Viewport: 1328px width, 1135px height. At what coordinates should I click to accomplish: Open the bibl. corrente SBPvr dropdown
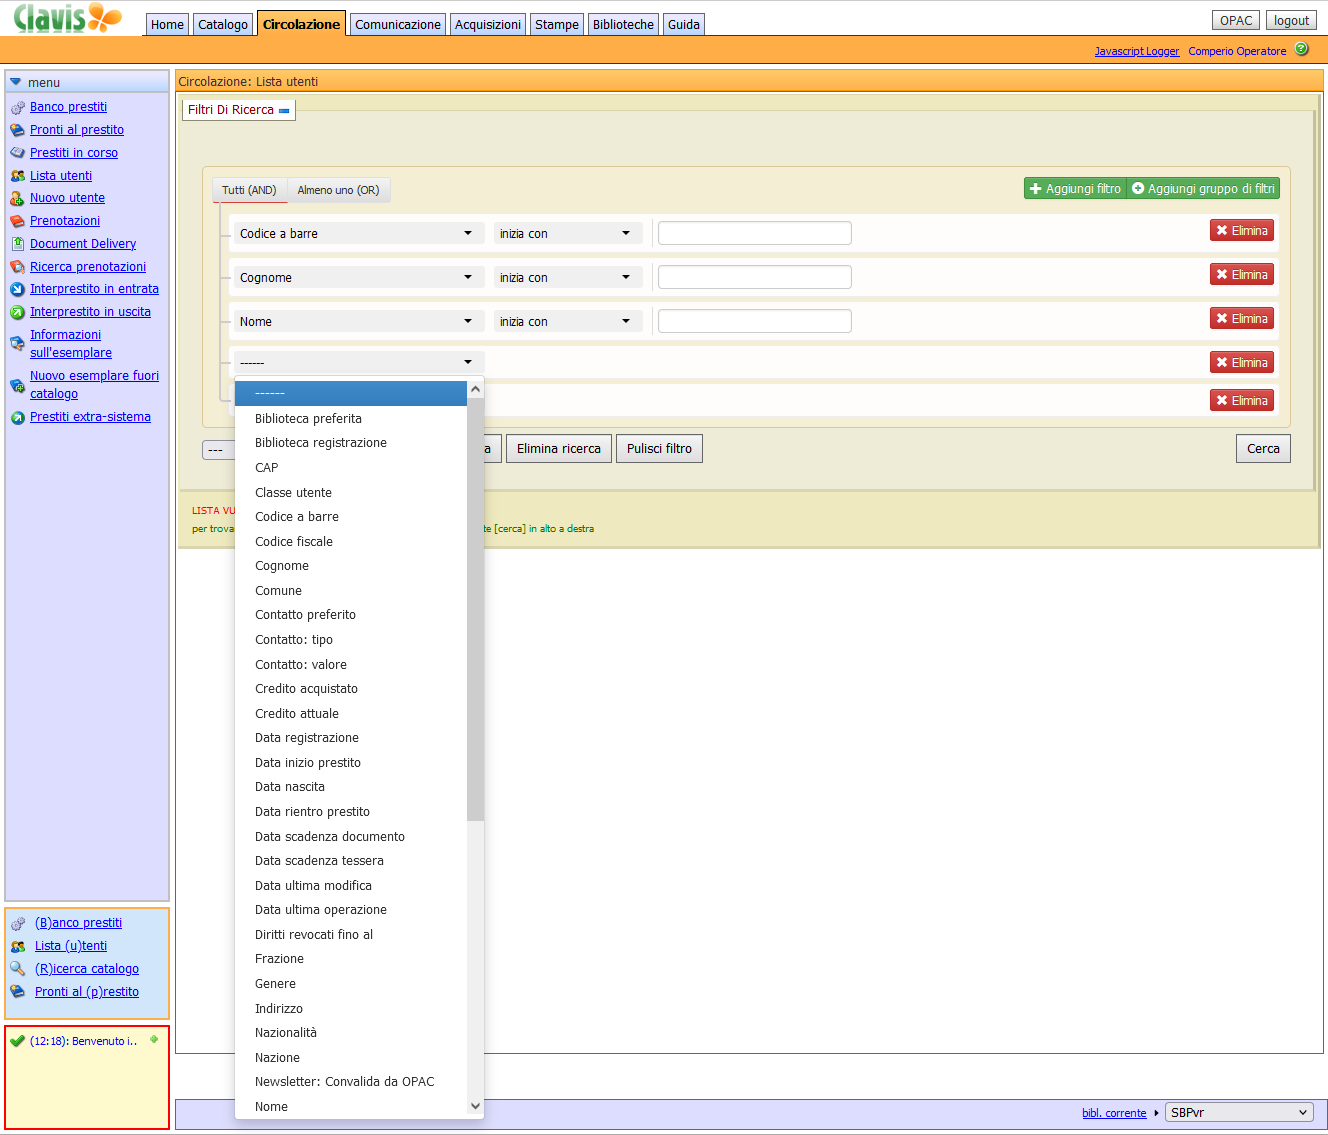tap(1239, 1113)
